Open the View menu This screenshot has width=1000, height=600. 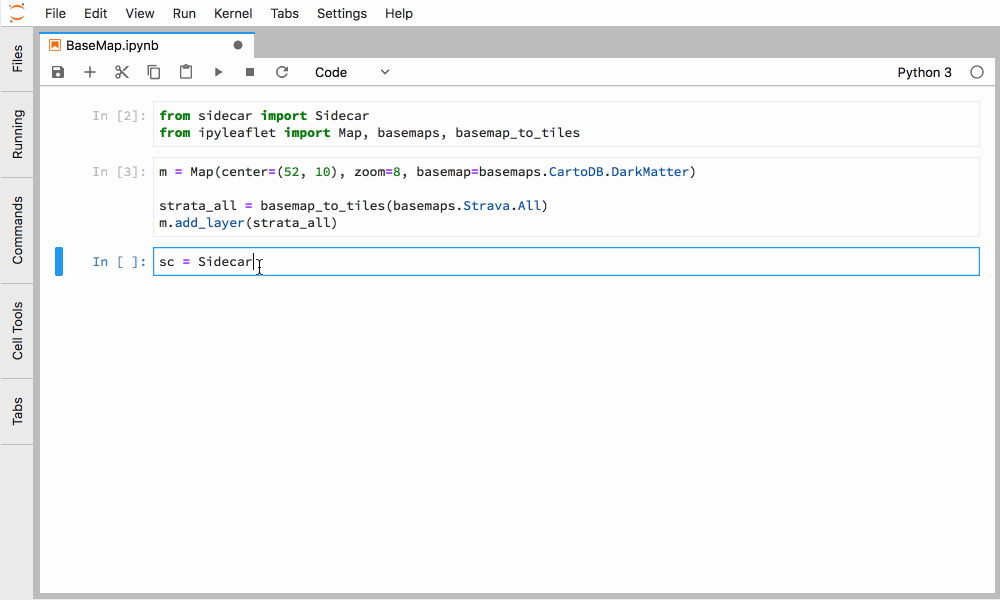point(140,13)
